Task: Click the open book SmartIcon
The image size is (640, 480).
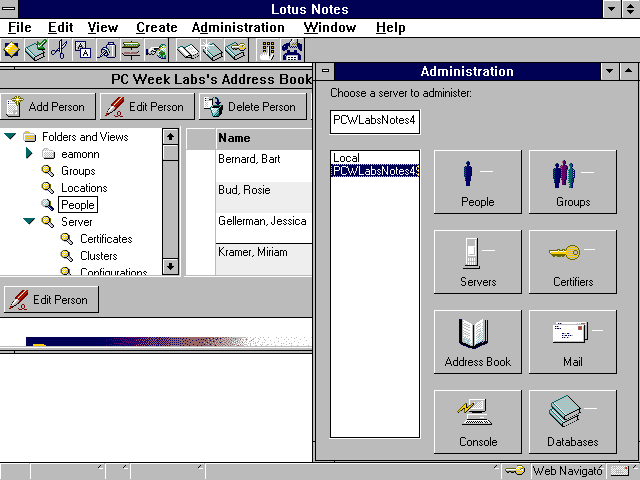Action: [187, 50]
